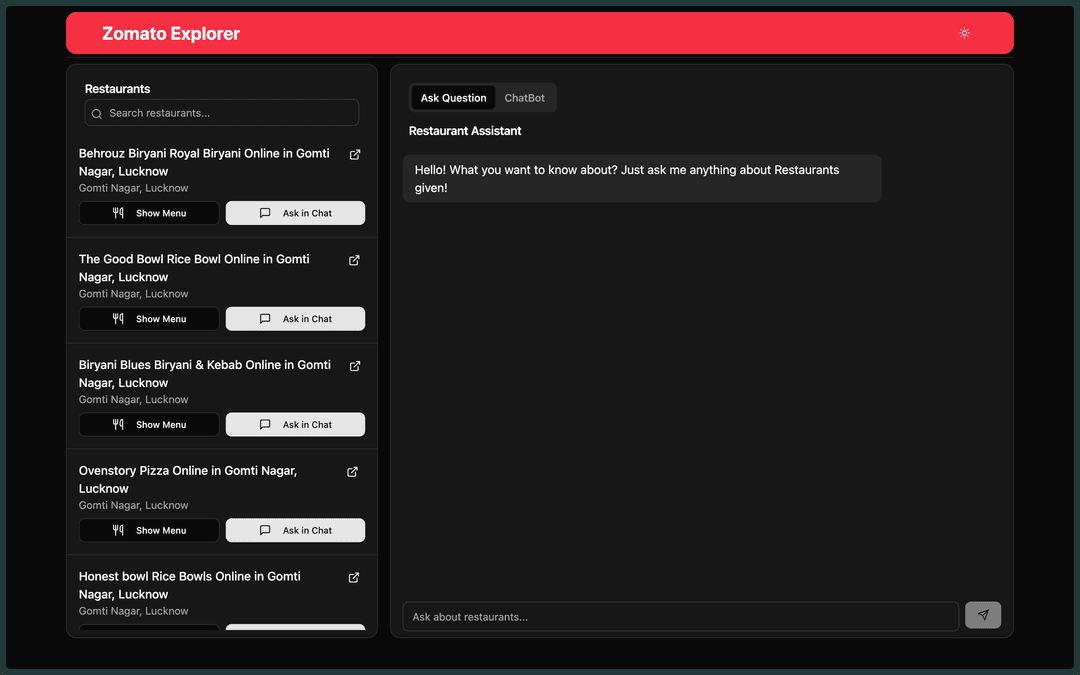1080x675 pixels.
Task: Select Behrouz Biryani Royal Biryani title
Action: pos(204,162)
